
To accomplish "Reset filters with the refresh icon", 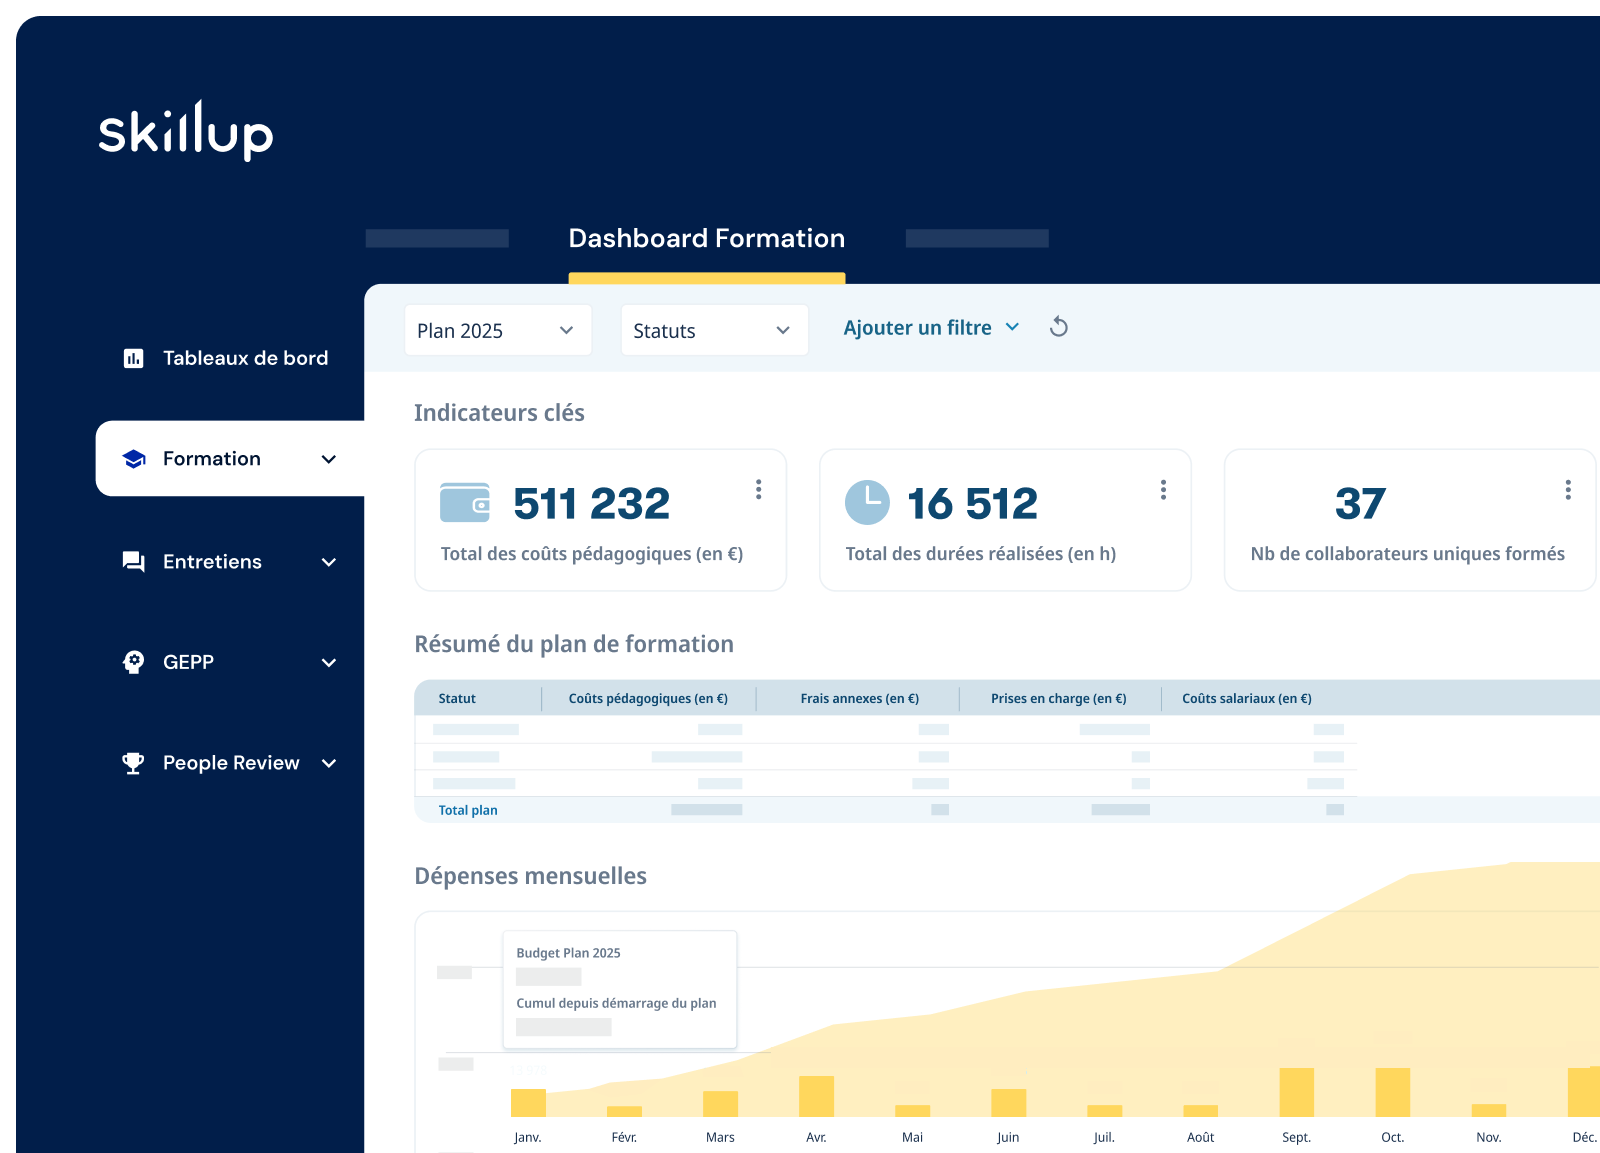I will (x=1059, y=327).
